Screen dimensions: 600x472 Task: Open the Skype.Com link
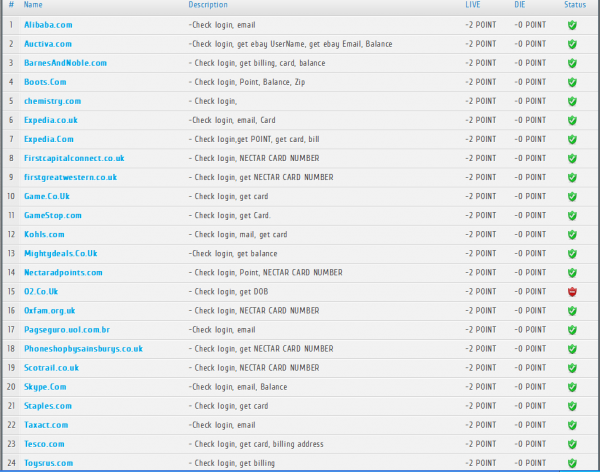coord(45,387)
